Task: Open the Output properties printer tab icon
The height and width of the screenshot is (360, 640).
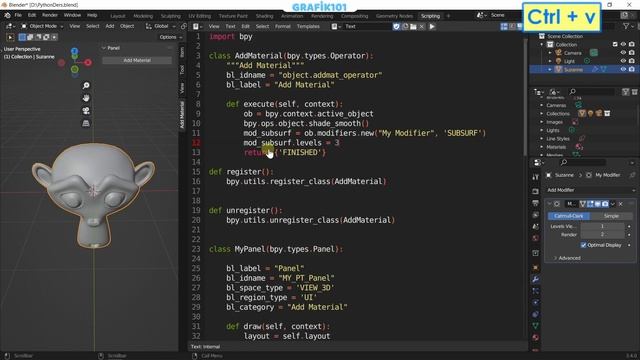Action: coord(536,203)
